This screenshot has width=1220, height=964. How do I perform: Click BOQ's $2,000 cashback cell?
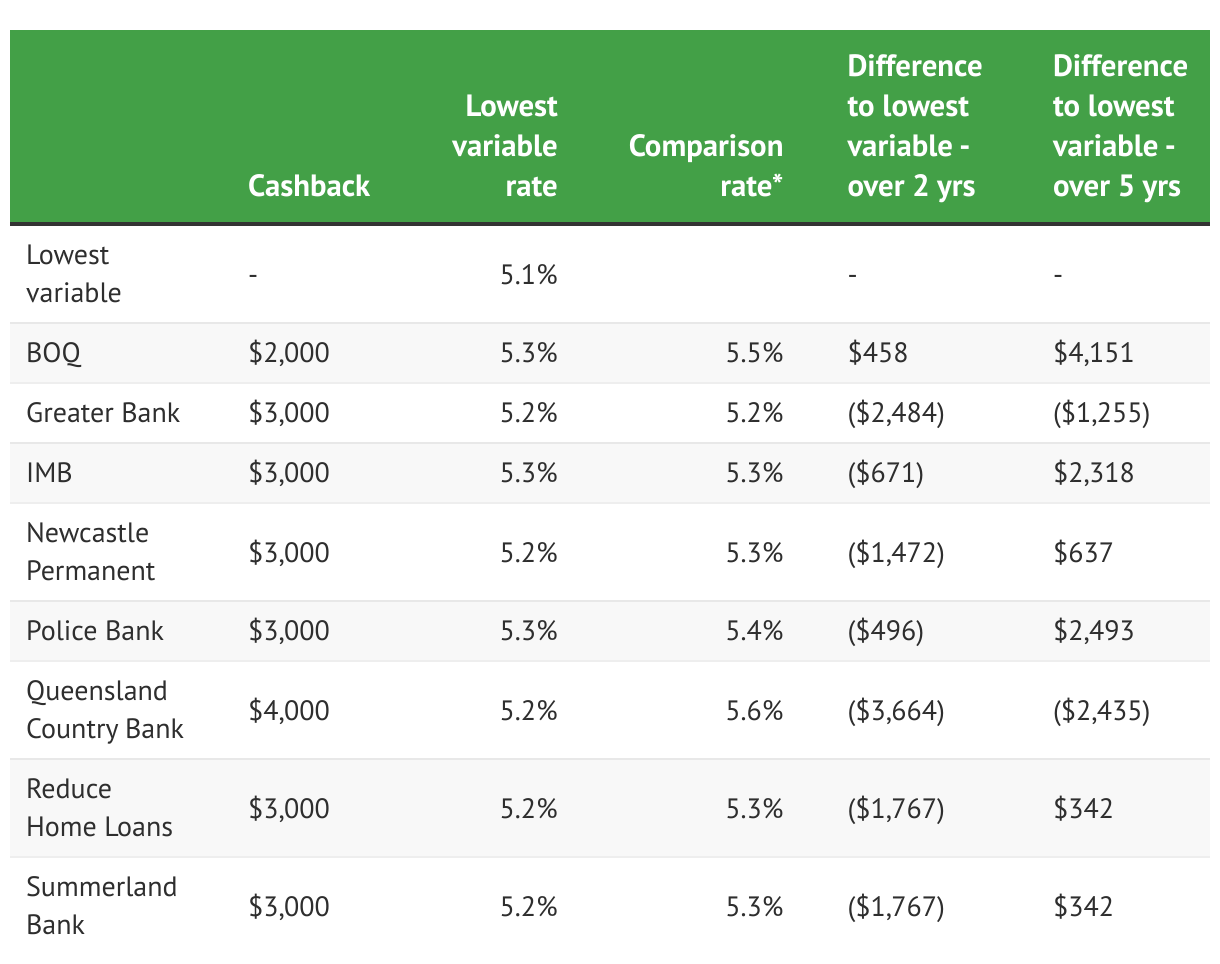pos(289,353)
